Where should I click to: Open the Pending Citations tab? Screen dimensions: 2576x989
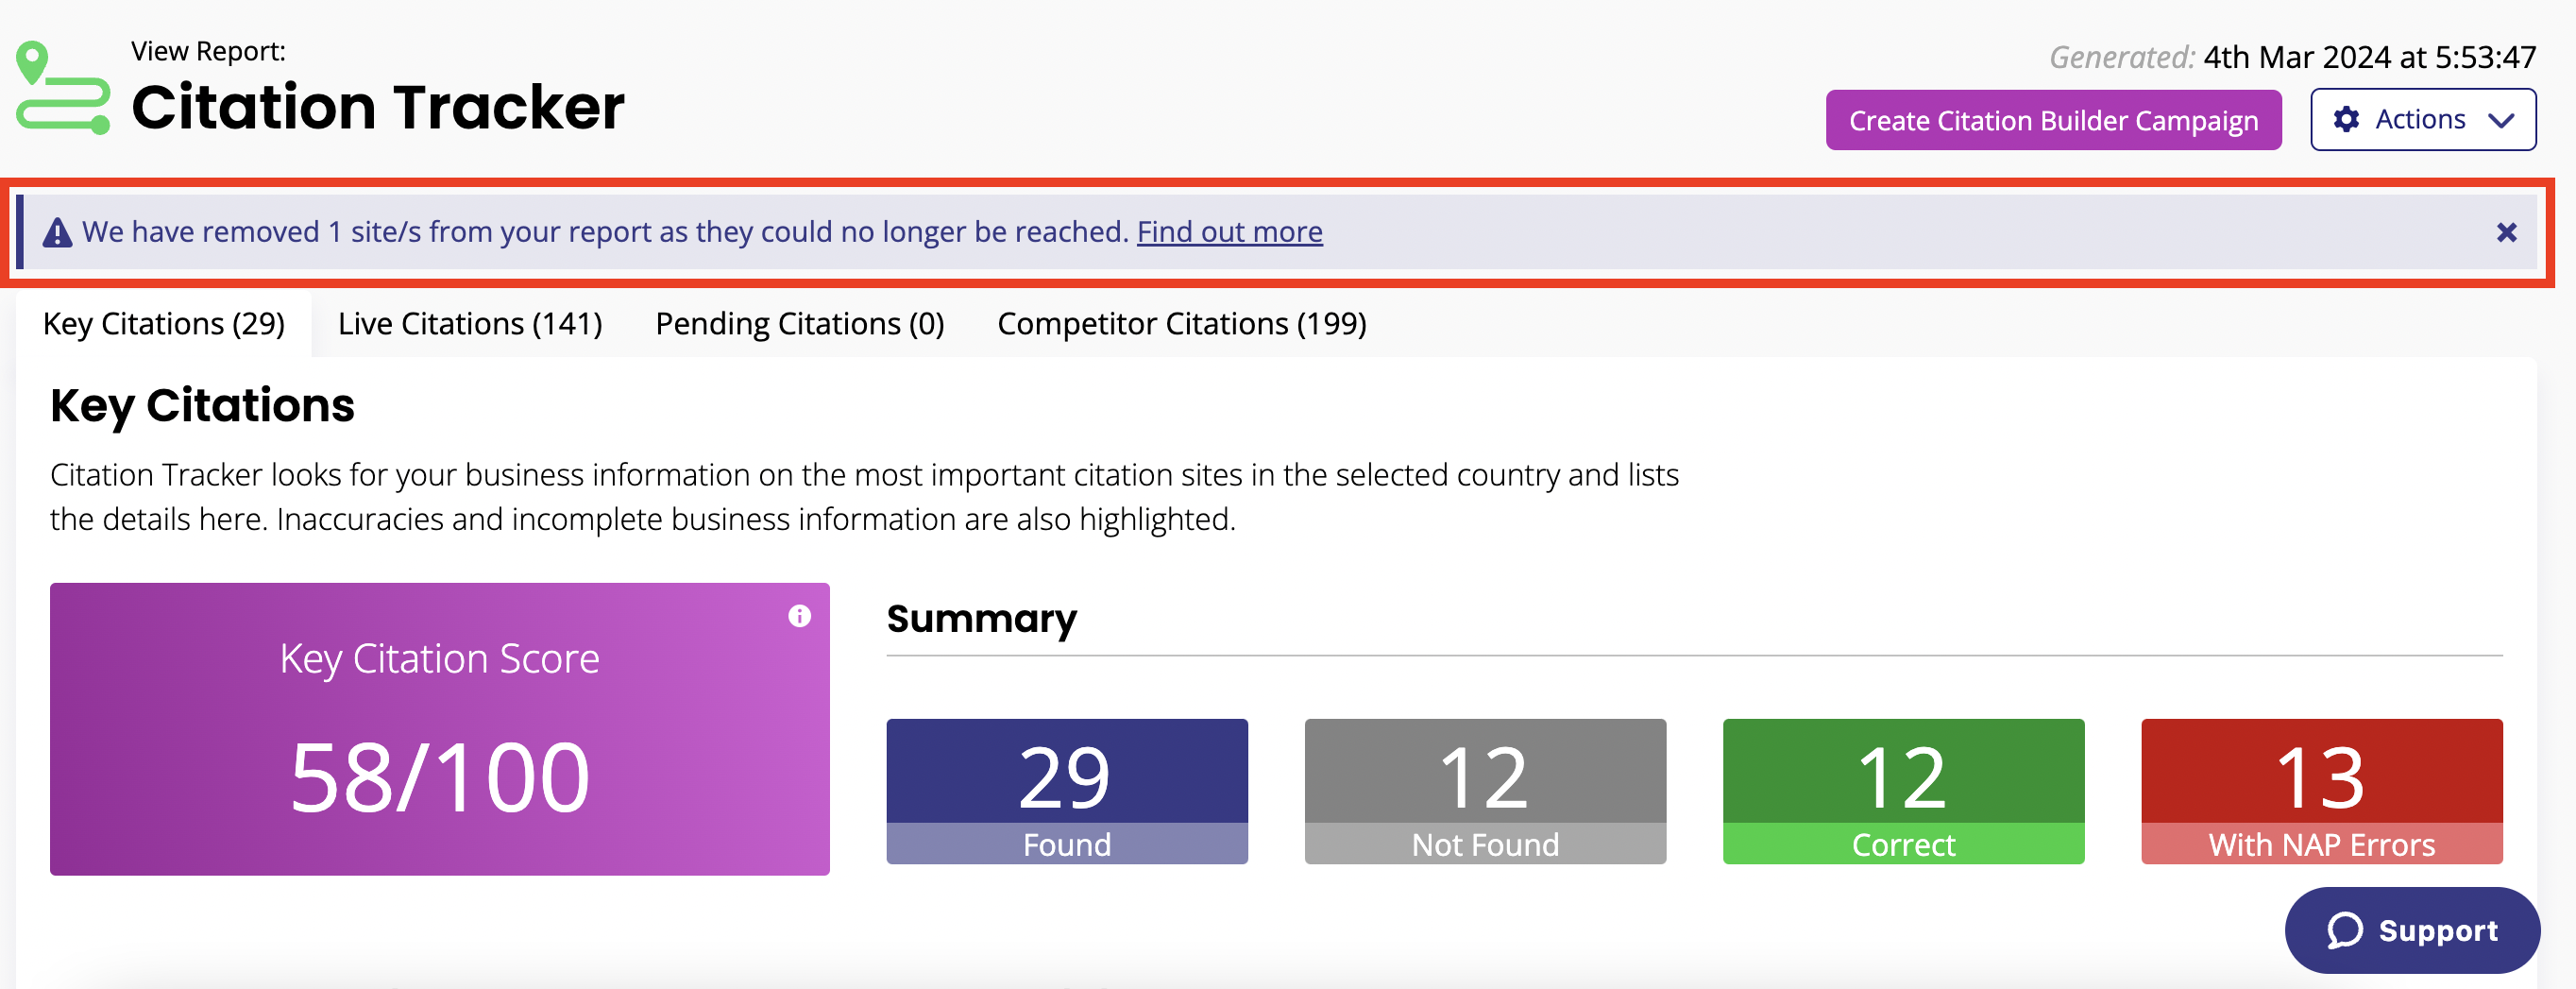[x=799, y=324]
